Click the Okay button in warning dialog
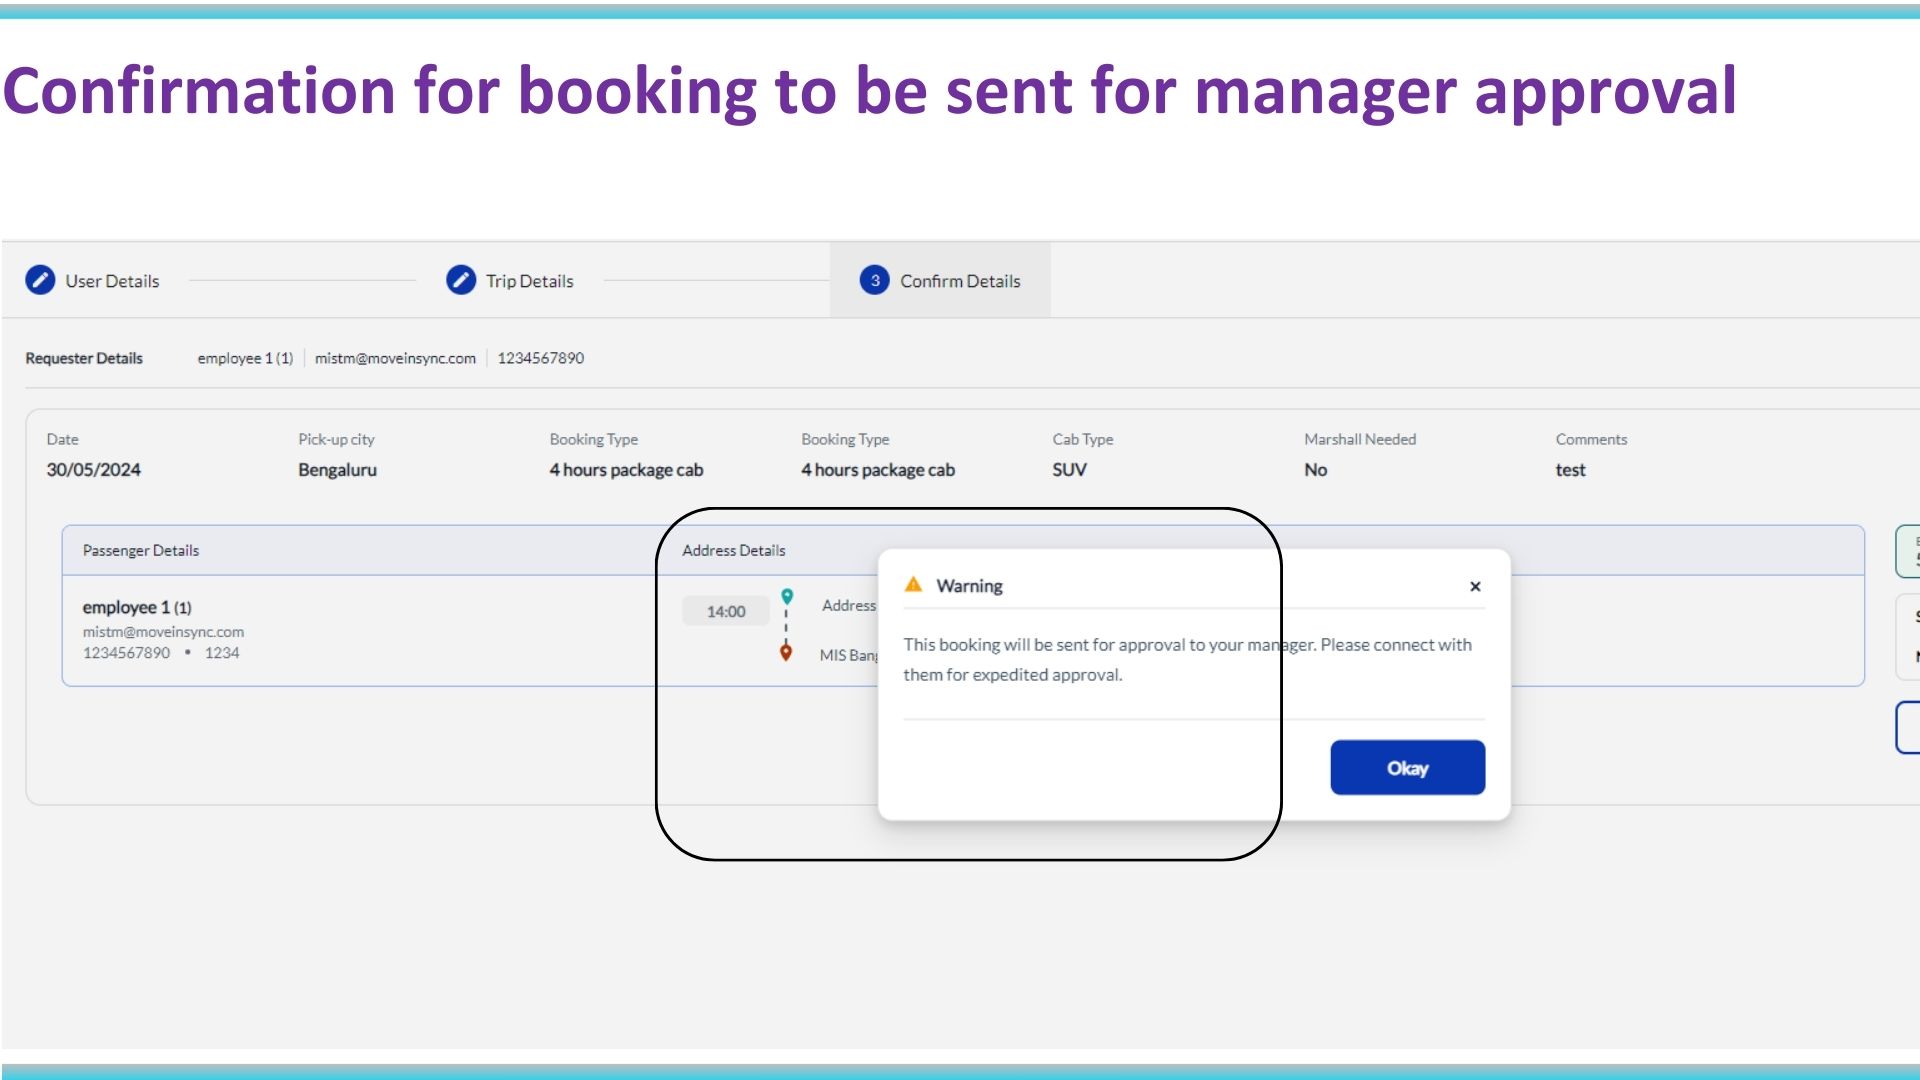The image size is (1920, 1080). point(1407,768)
